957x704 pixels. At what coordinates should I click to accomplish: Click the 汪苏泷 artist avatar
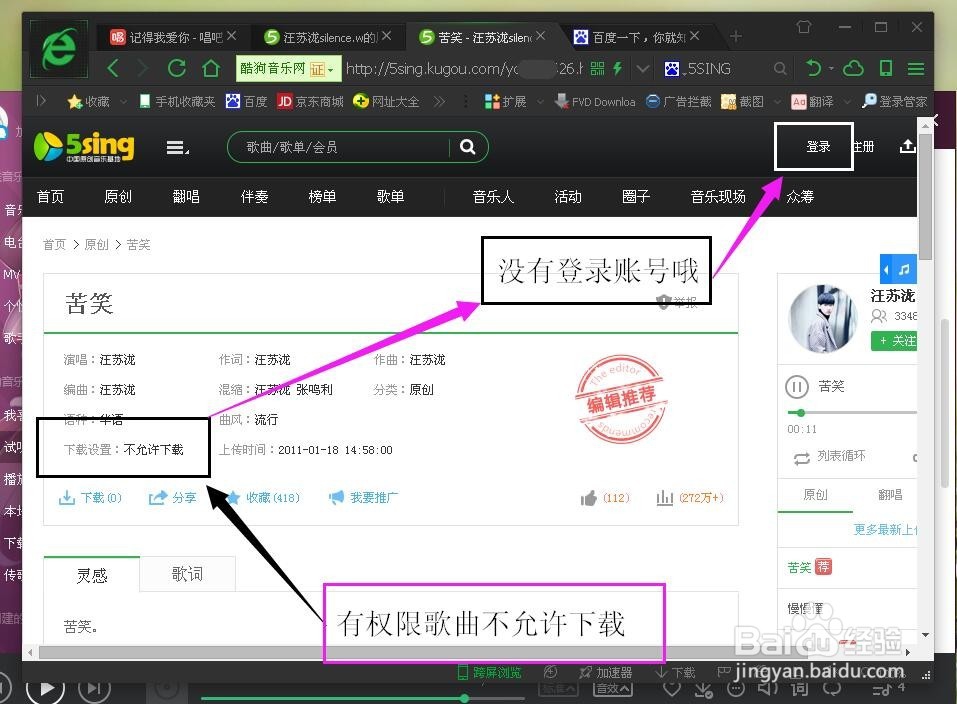click(823, 319)
